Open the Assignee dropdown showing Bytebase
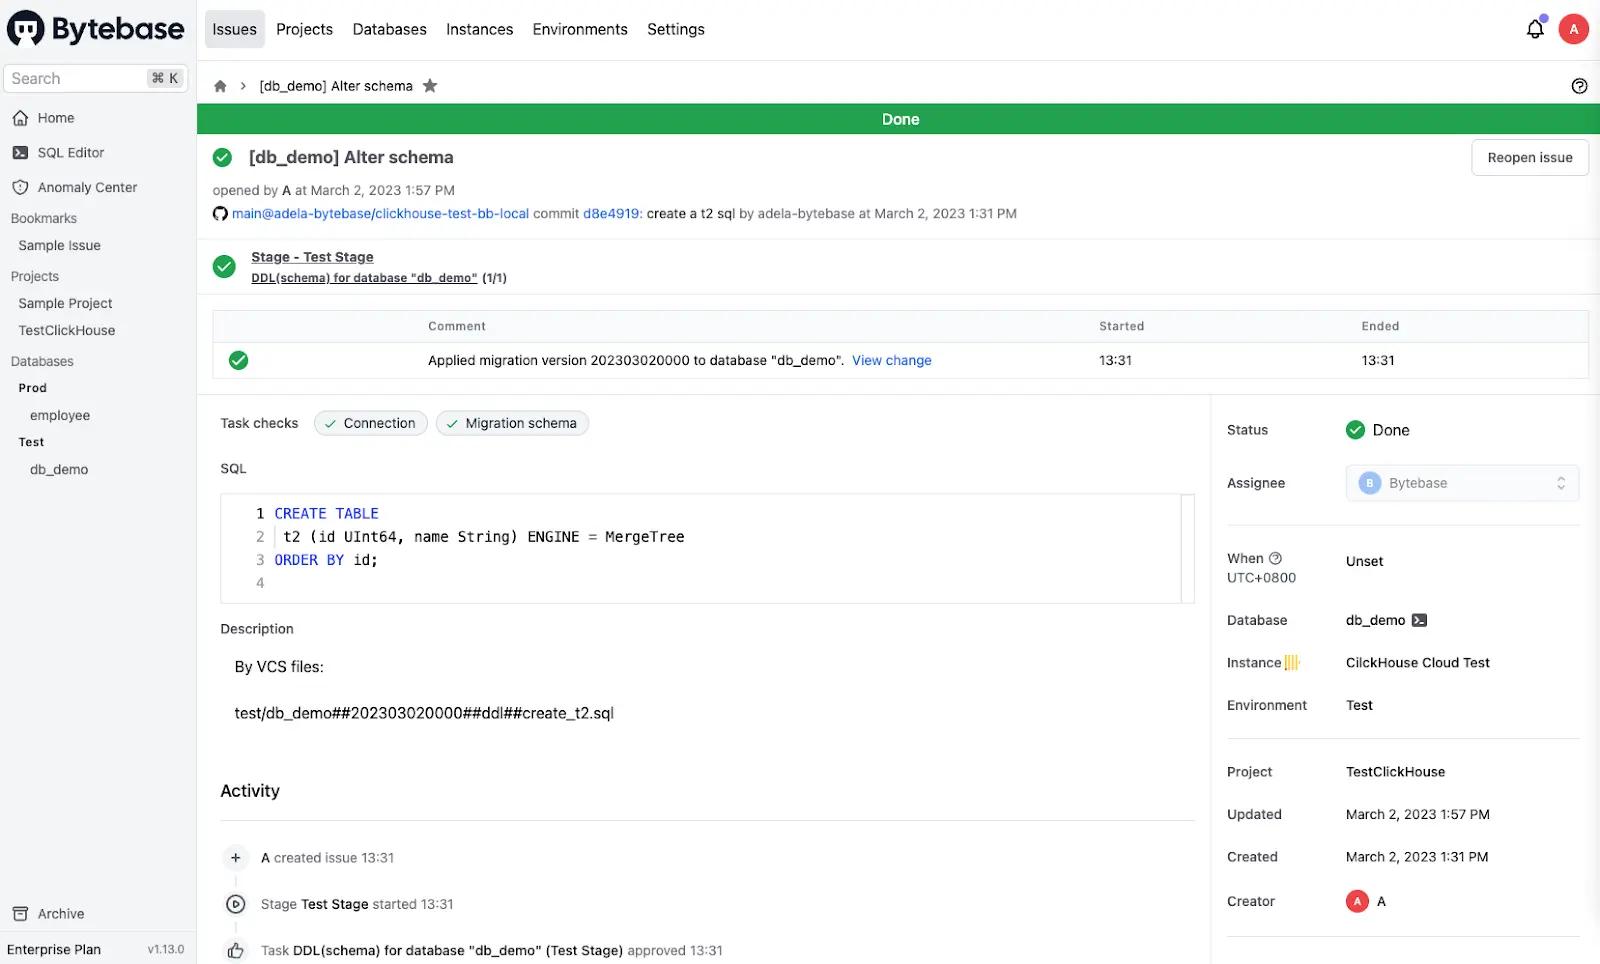 [x=1461, y=483]
